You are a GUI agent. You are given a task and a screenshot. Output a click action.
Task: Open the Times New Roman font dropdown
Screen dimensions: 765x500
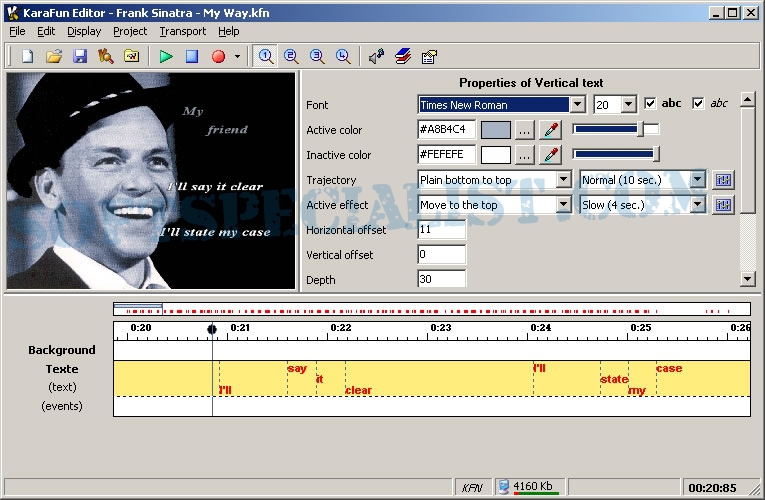pyautogui.click(x=577, y=105)
